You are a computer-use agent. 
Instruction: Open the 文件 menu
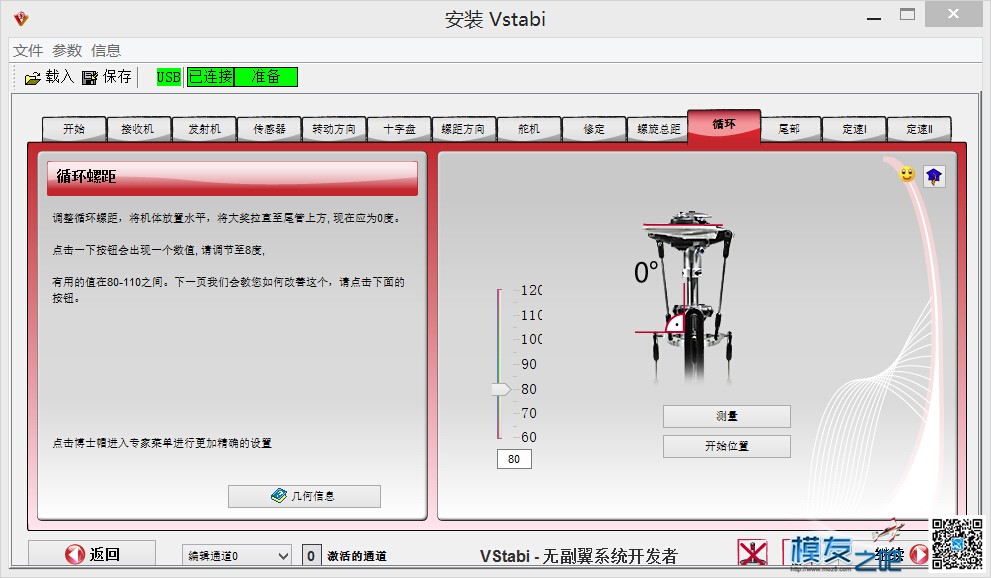28,51
